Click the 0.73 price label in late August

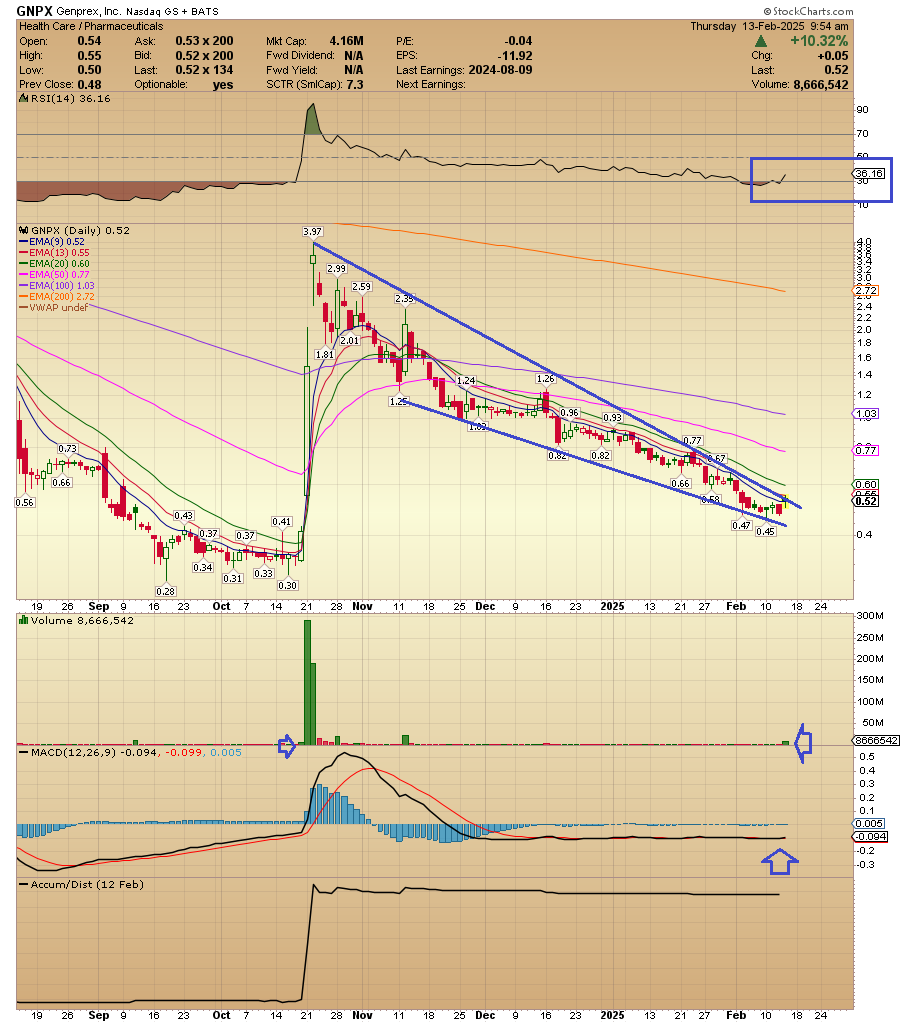coord(67,448)
